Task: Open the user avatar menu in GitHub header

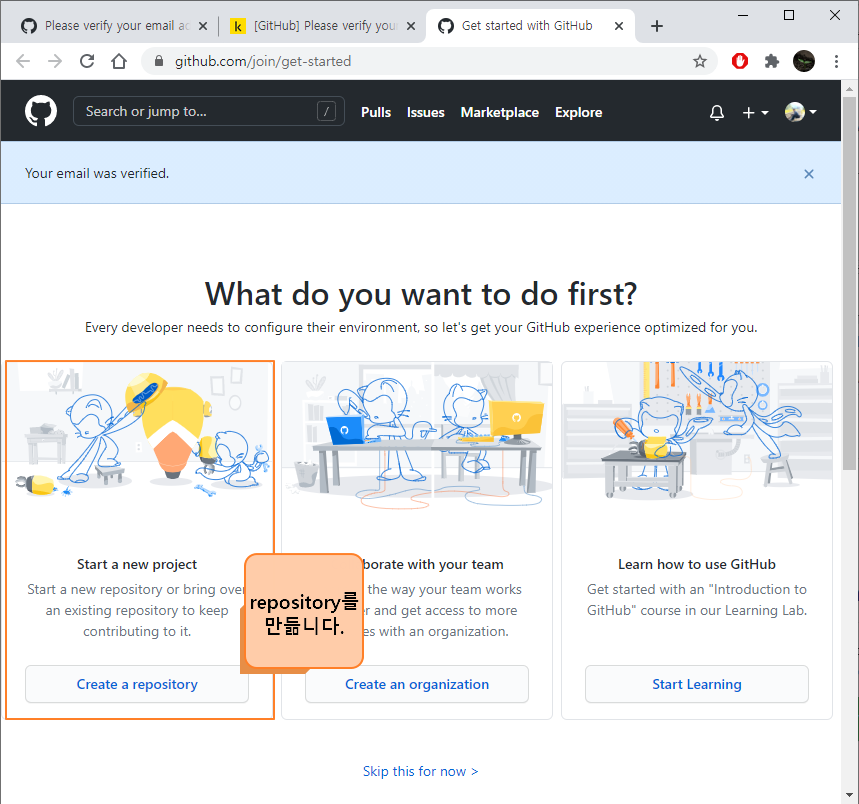Action: pos(800,112)
